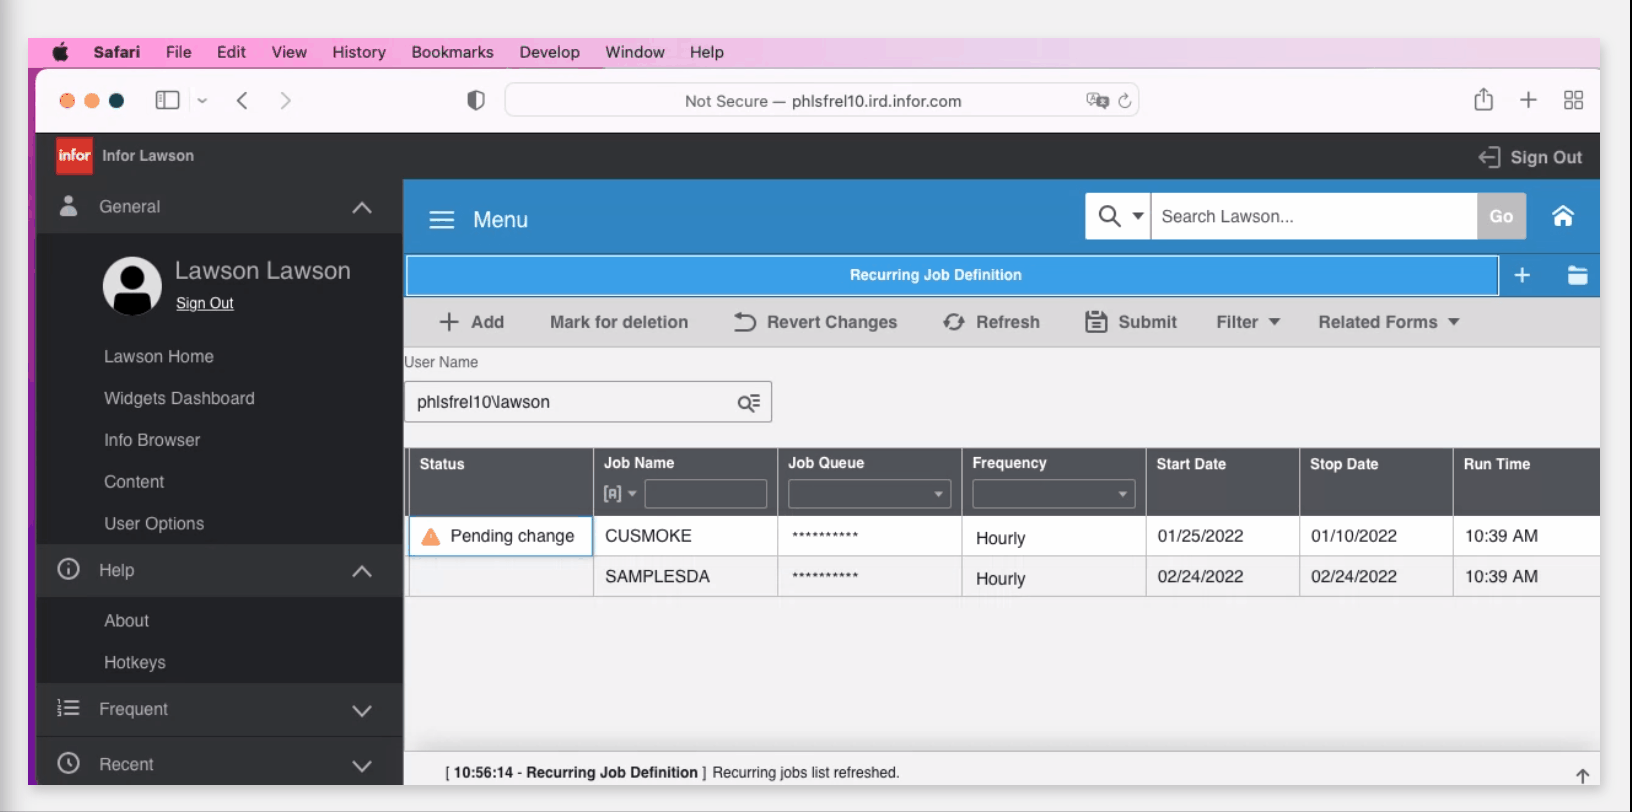Reload the page with the refresh arrow
This screenshot has width=1632, height=812.
pyautogui.click(x=1125, y=100)
